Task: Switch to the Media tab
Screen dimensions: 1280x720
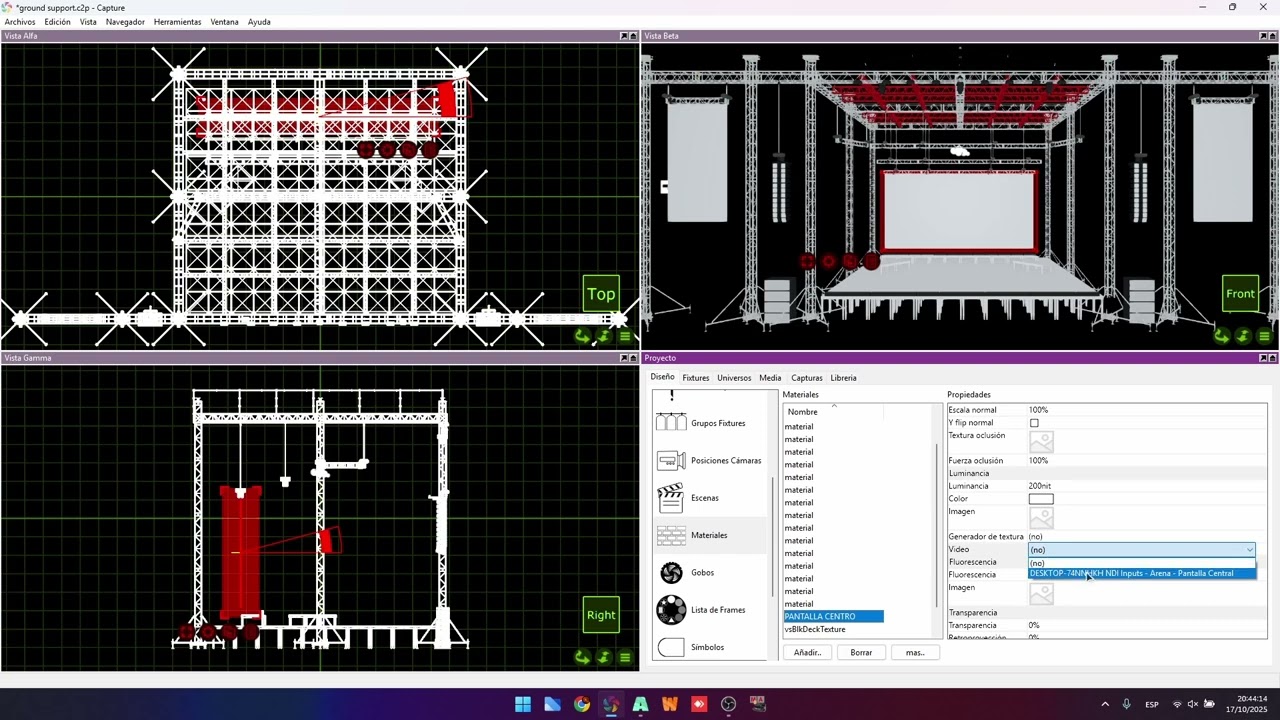Action: pos(770,378)
